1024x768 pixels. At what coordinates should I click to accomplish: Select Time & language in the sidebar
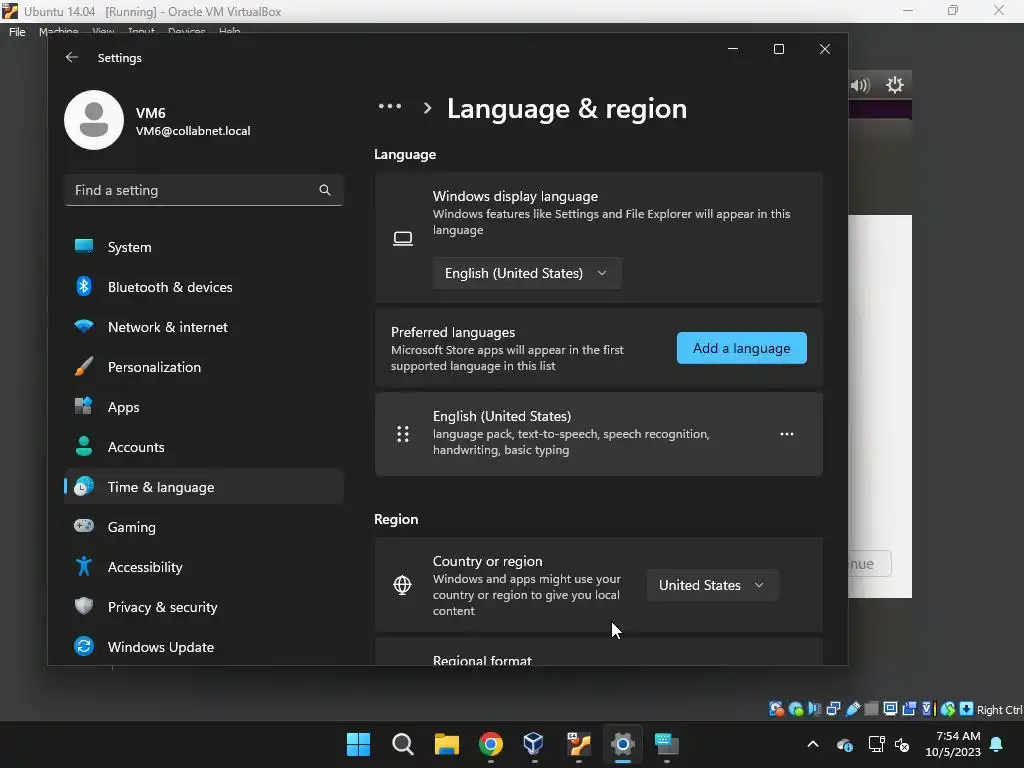204,487
